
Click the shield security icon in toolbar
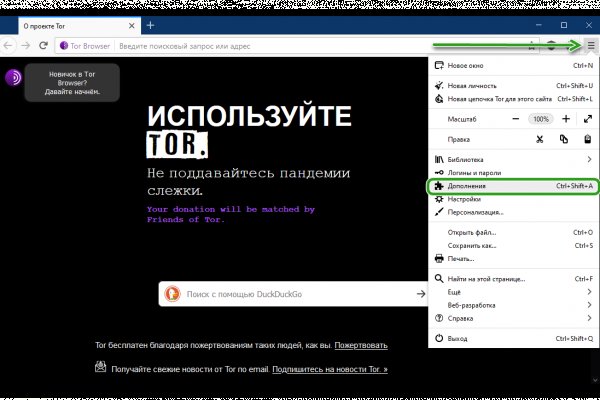tap(551, 46)
